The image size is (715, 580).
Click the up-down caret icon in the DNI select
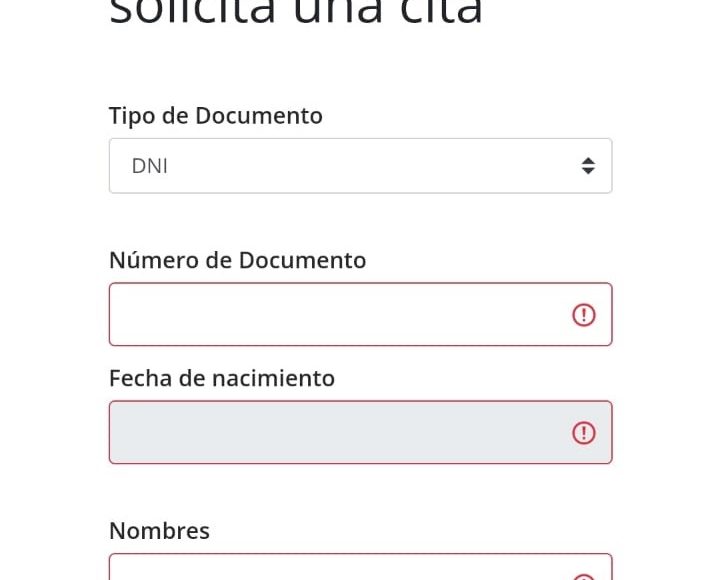(588, 166)
